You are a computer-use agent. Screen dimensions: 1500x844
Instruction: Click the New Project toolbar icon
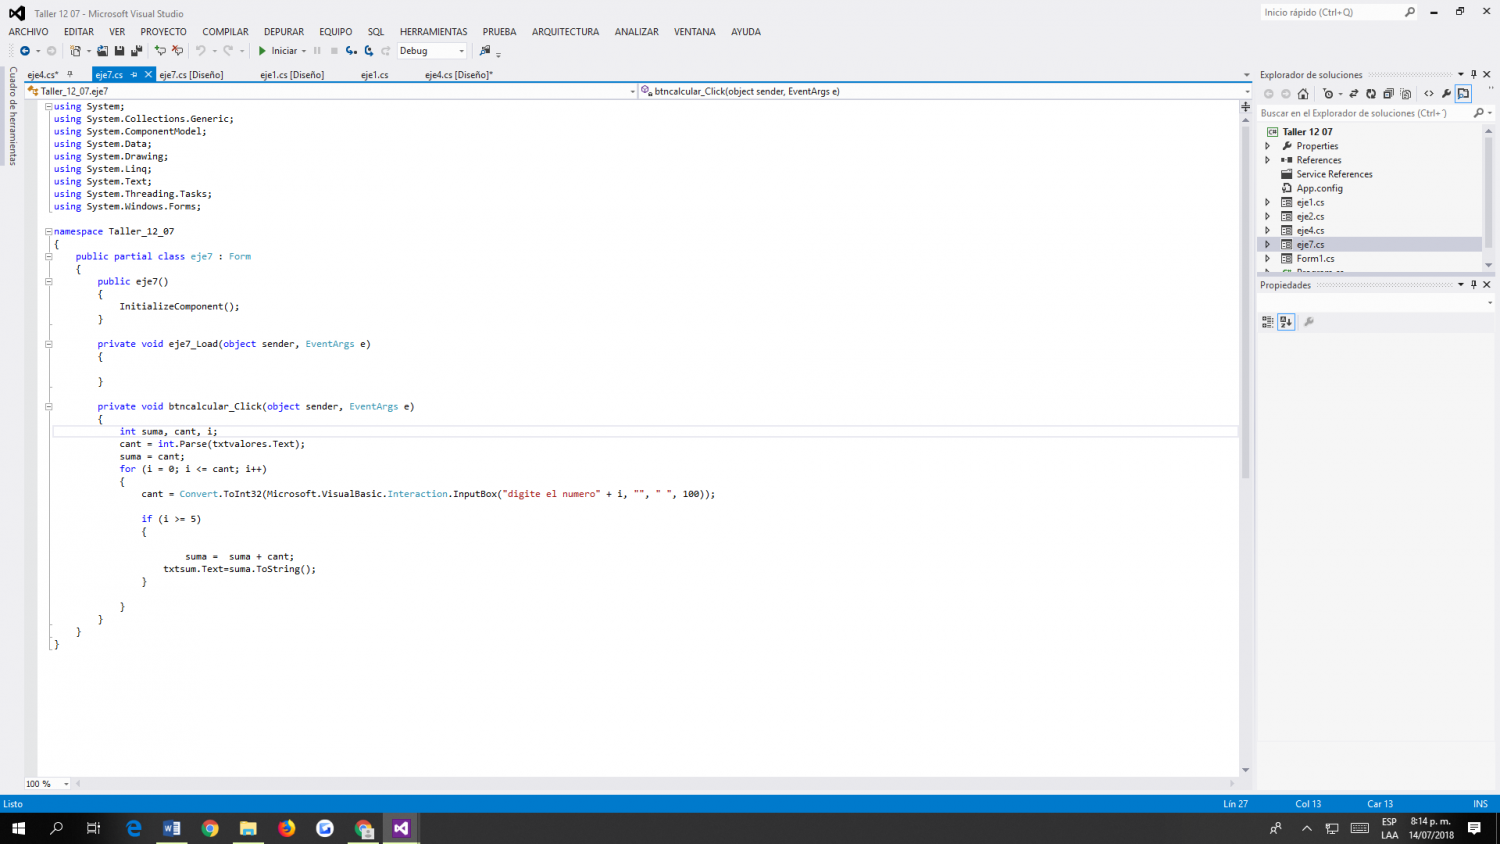coord(75,51)
